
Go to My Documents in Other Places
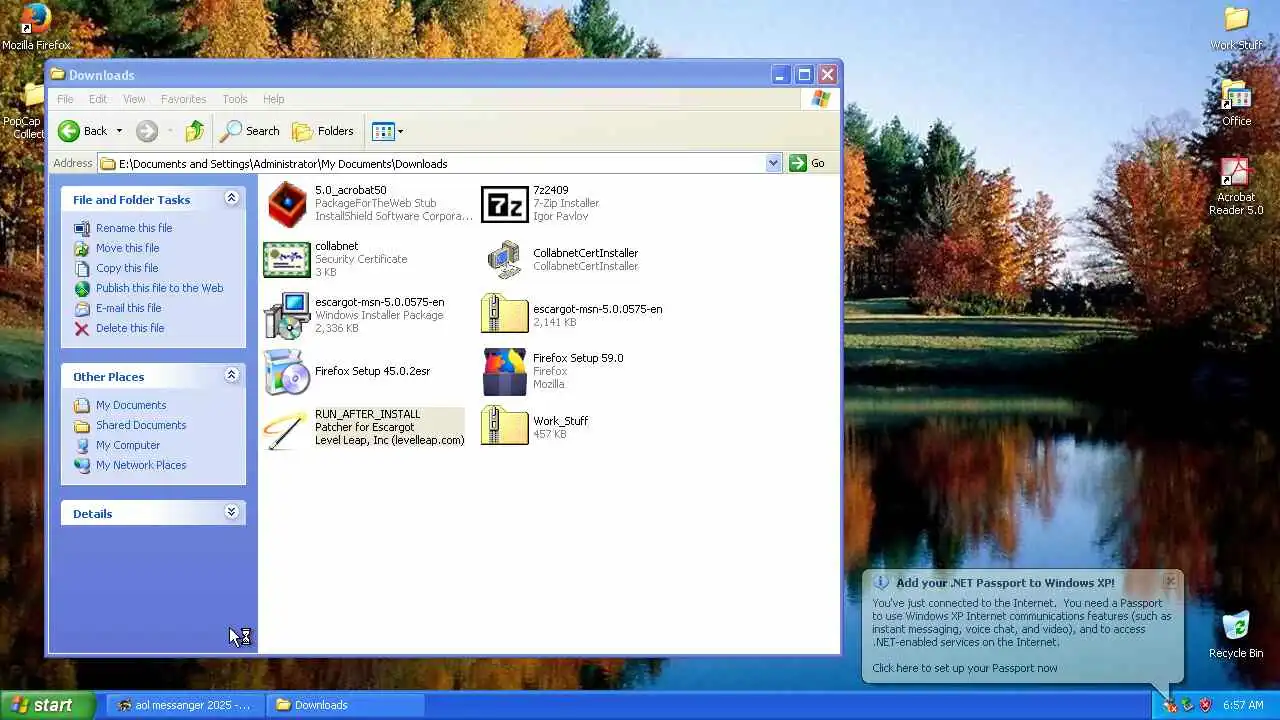pos(131,405)
